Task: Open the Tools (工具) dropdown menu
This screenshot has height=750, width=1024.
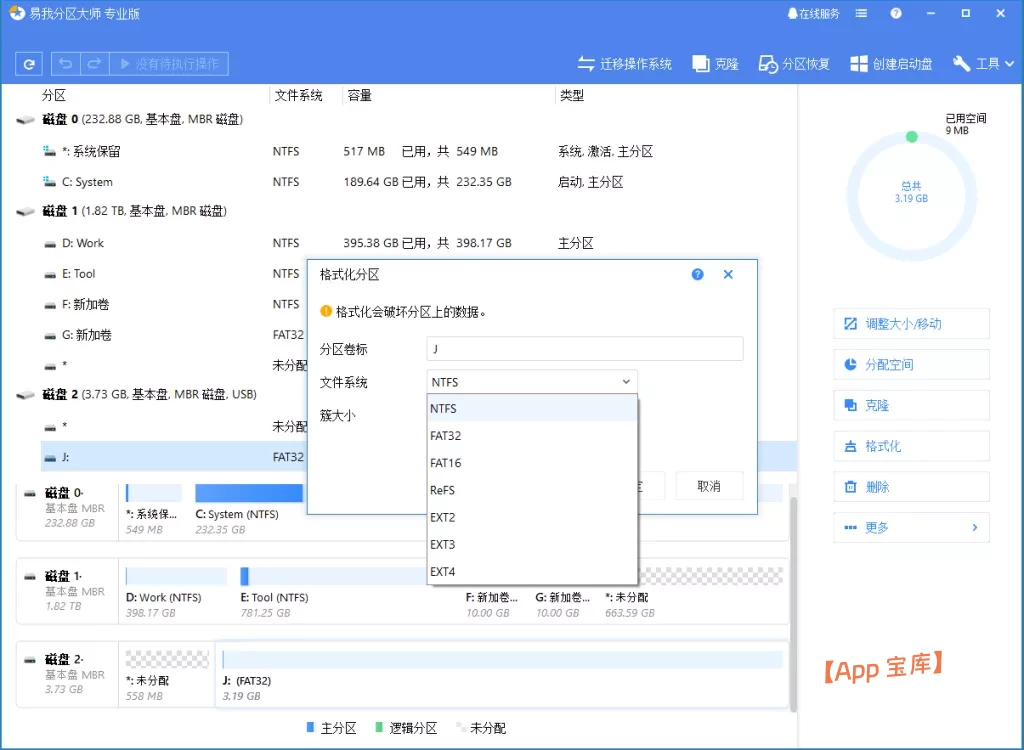Action: click(x=984, y=64)
